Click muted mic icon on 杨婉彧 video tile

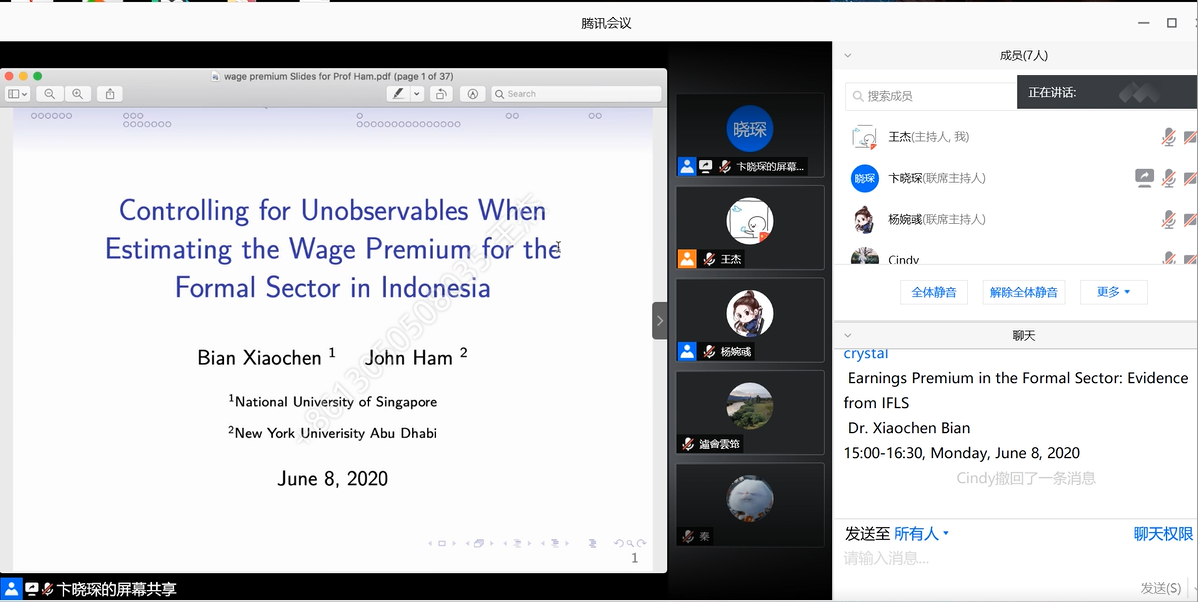tap(708, 351)
